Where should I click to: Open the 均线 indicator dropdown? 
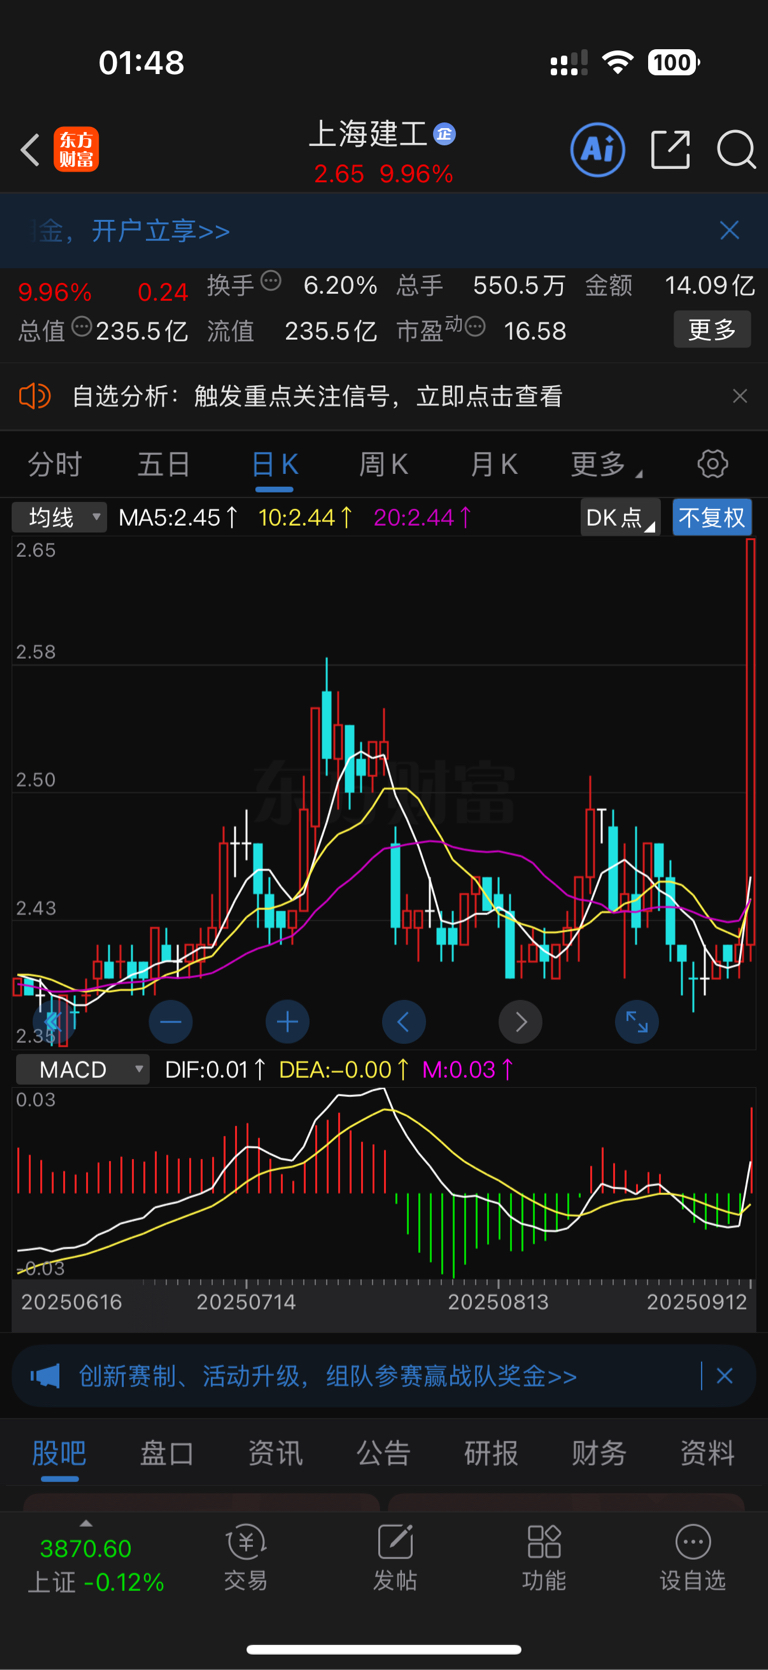point(60,517)
